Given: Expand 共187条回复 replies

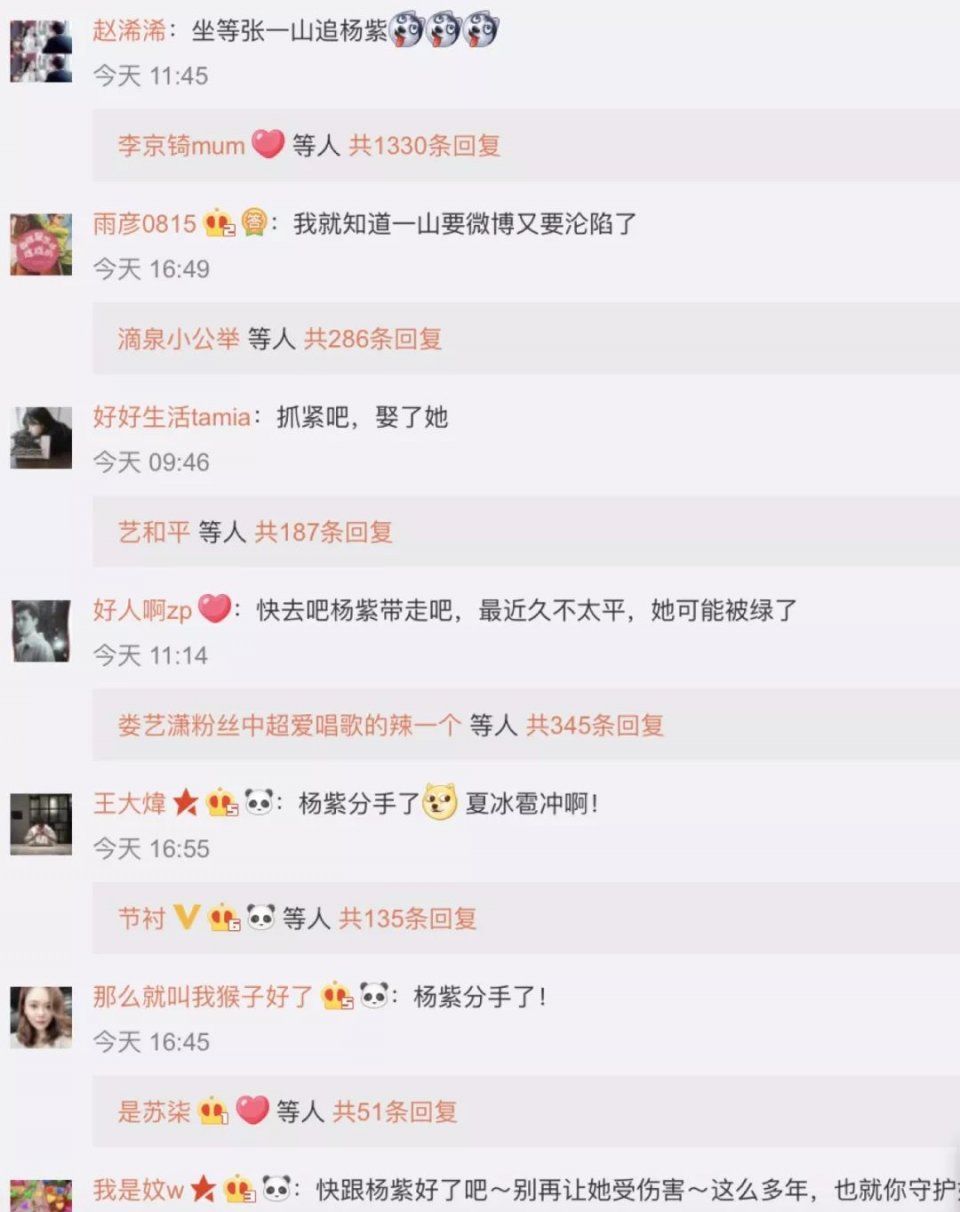Looking at the screenshot, I should click(x=324, y=531).
